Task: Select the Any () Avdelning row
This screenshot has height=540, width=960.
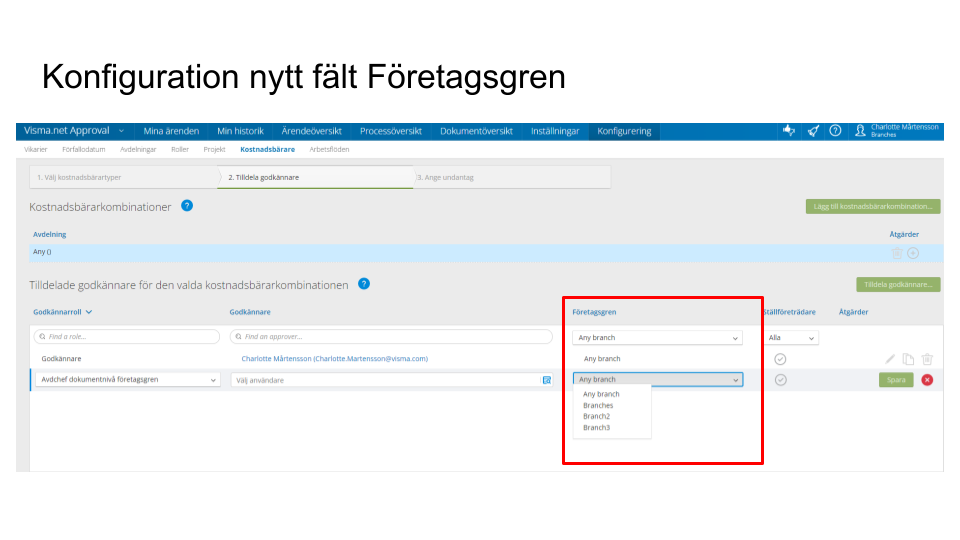Action: coord(486,252)
